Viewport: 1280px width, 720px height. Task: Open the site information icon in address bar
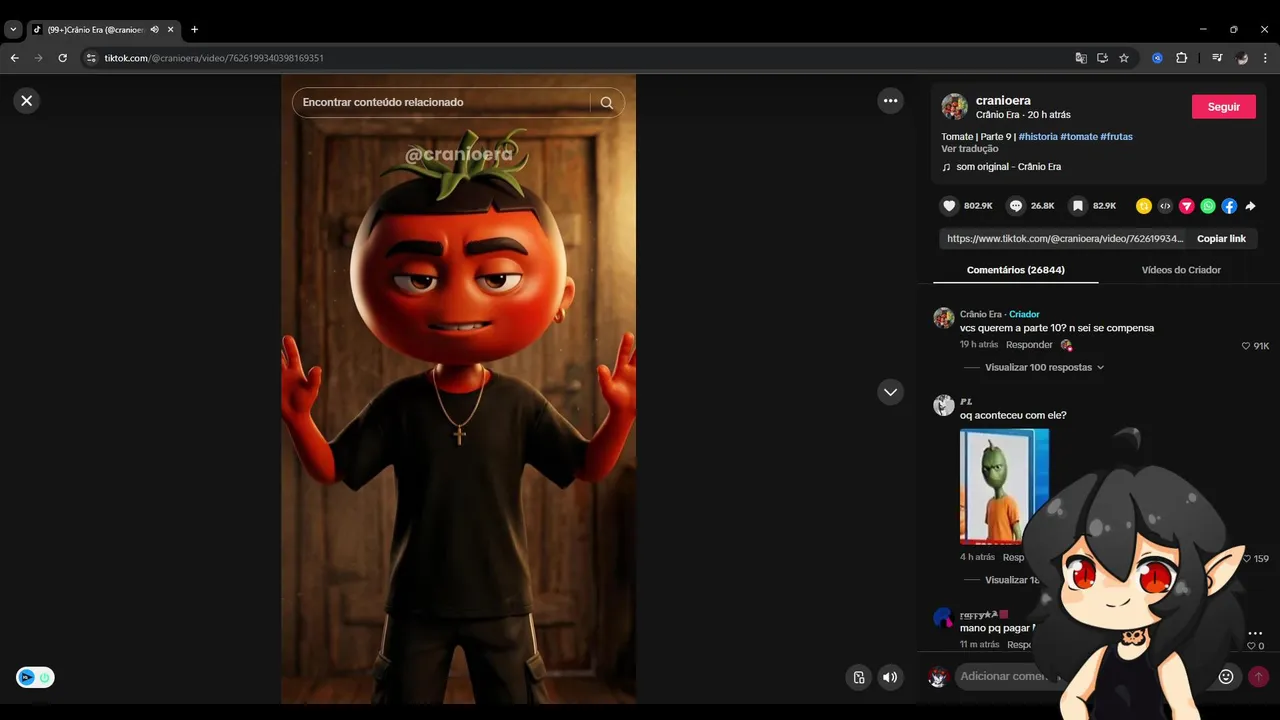[91, 58]
